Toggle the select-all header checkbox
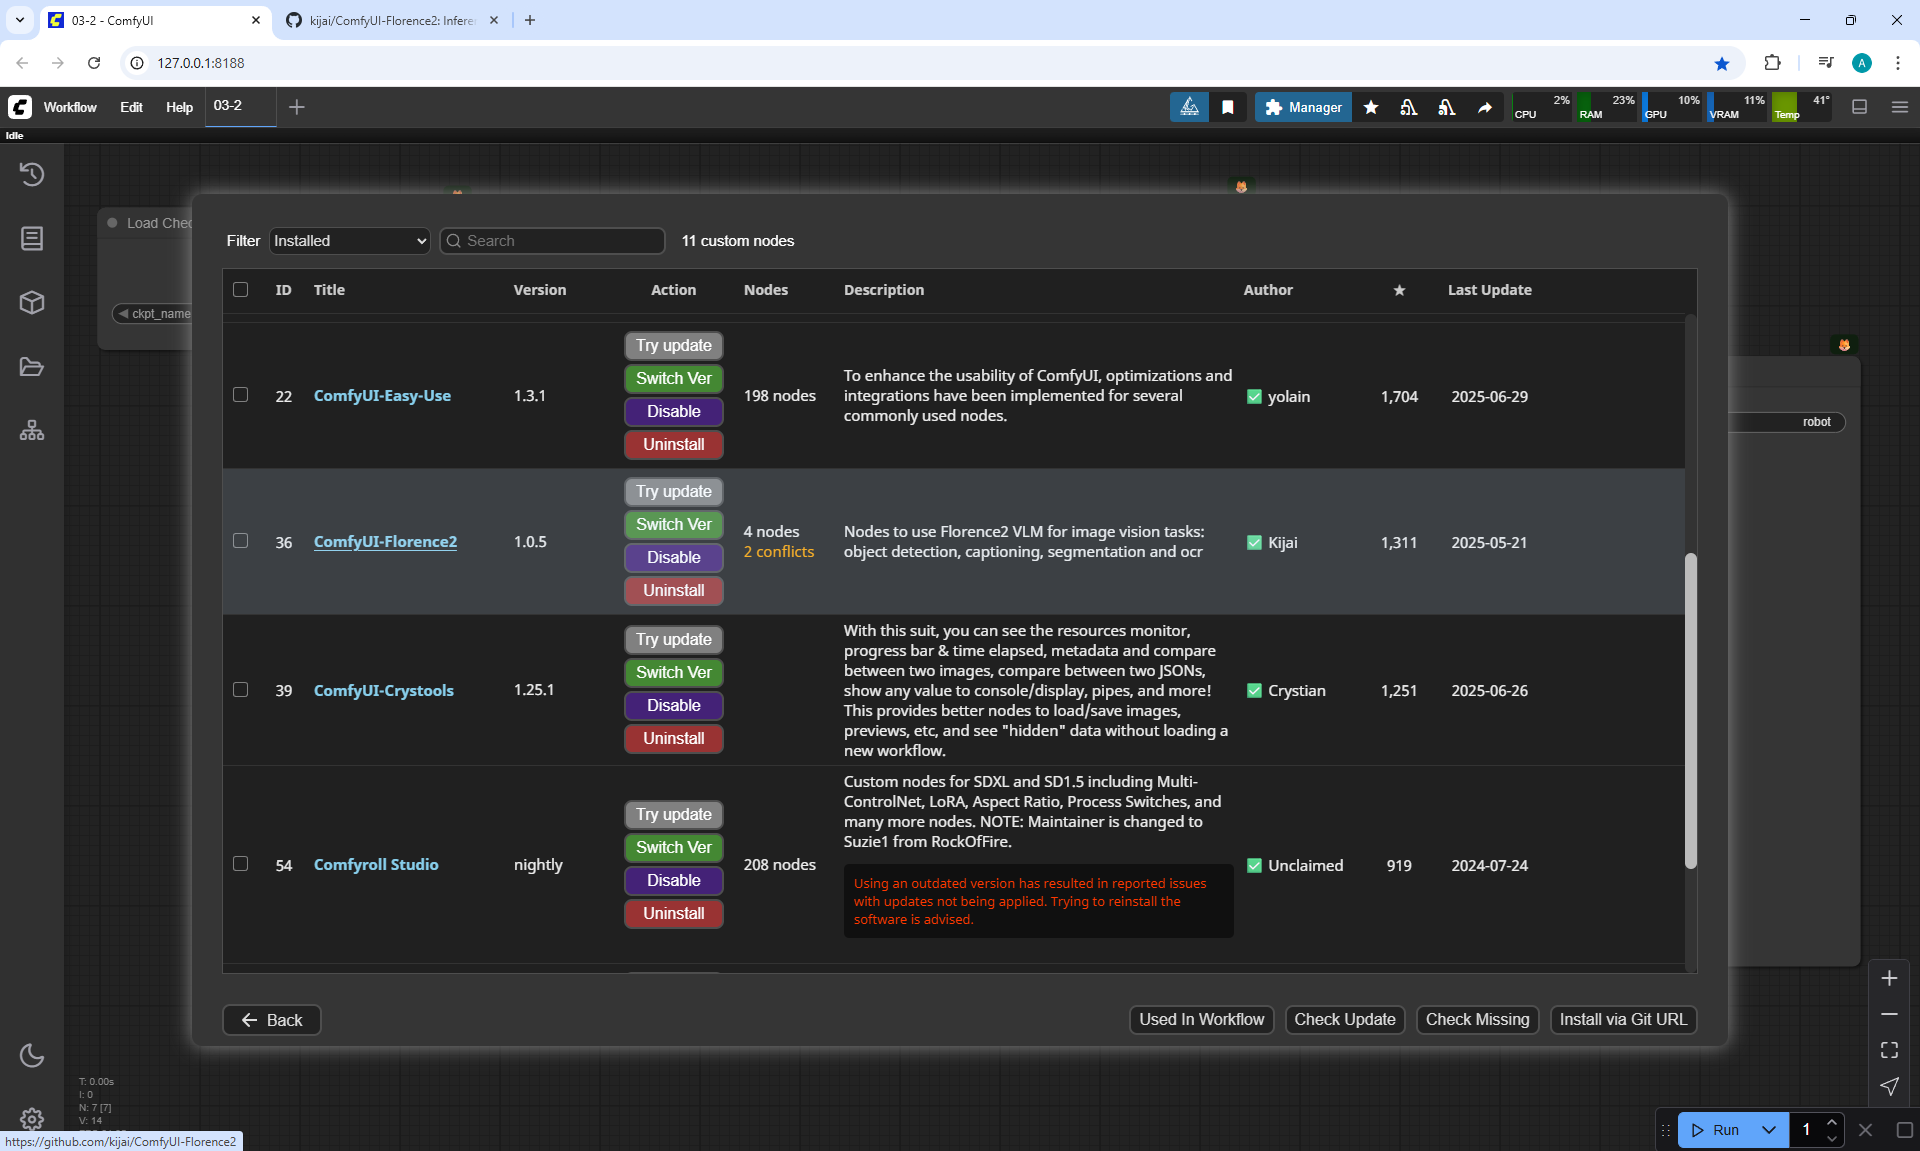 pyautogui.click(x=240, y=289)
